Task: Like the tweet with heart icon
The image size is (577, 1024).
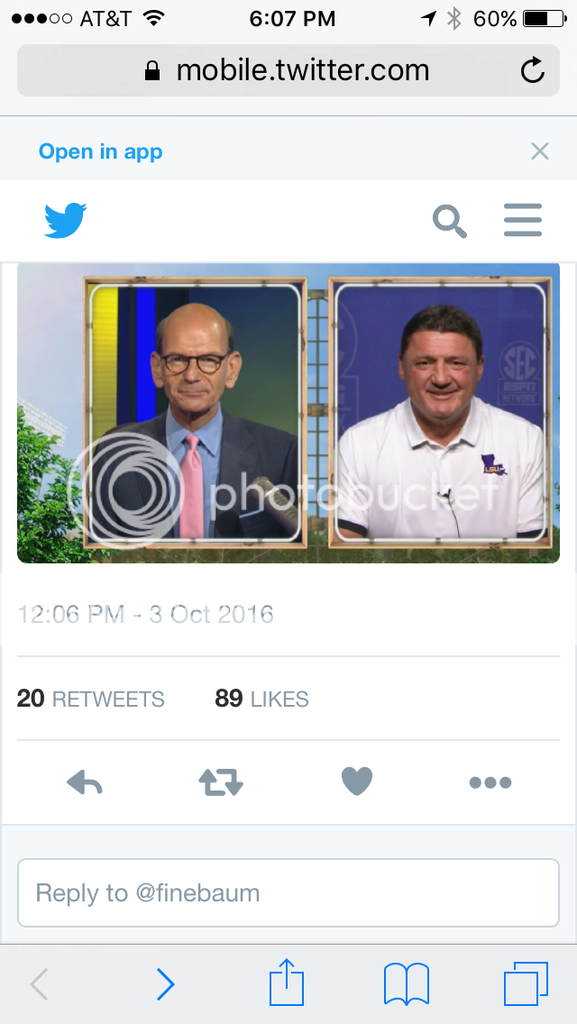Action: (x=357, y=781)
